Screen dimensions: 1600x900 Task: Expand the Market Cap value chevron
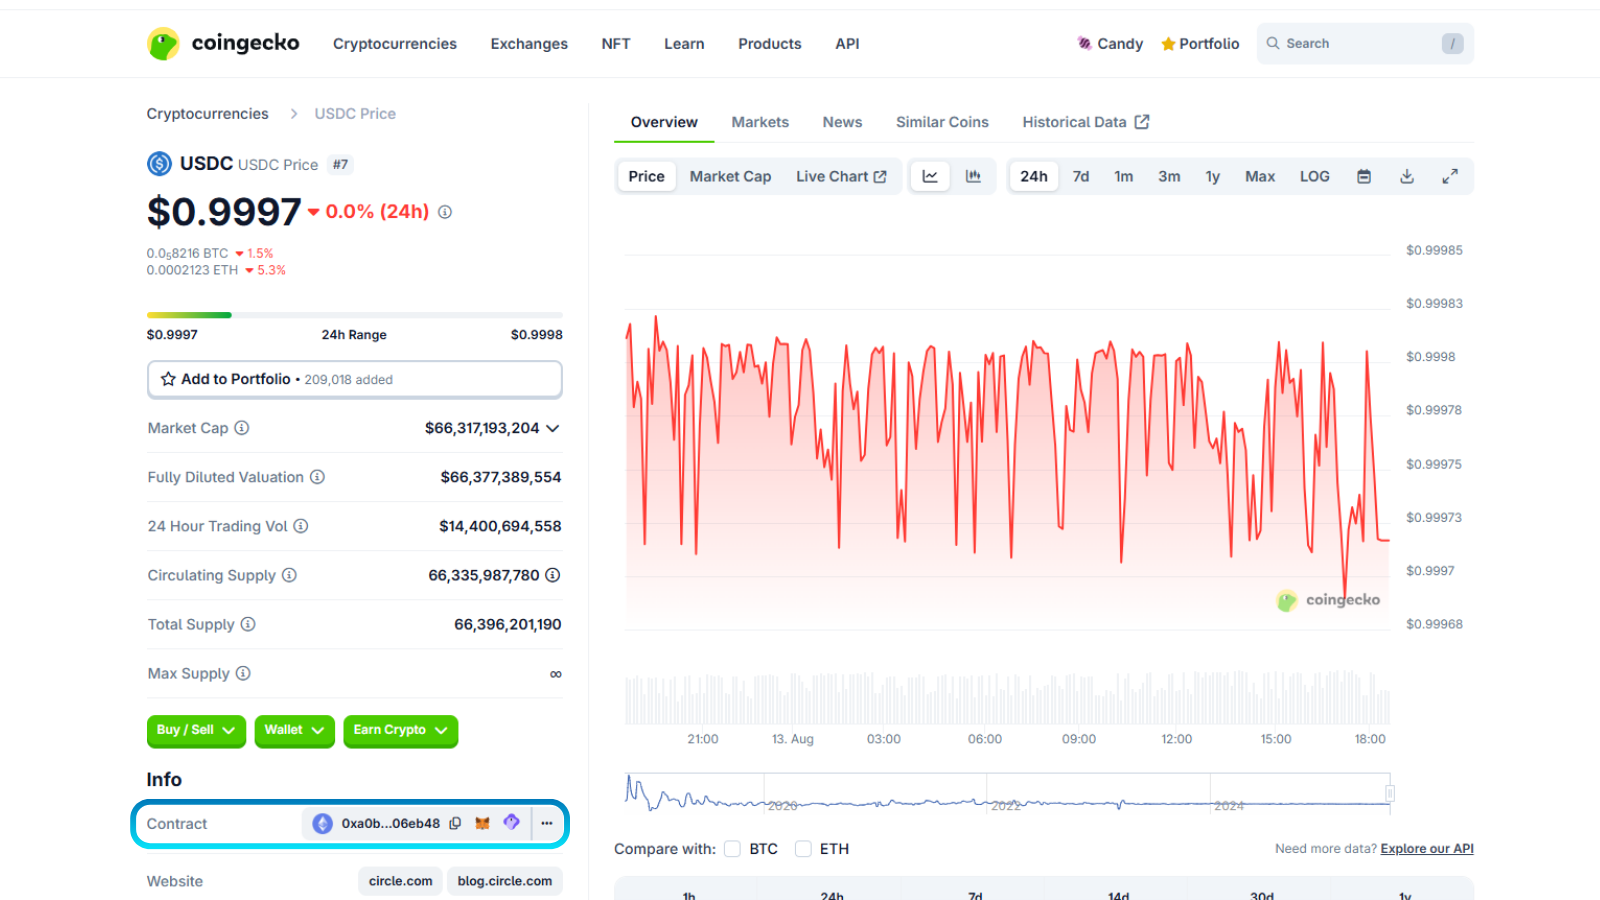point(552,428)
